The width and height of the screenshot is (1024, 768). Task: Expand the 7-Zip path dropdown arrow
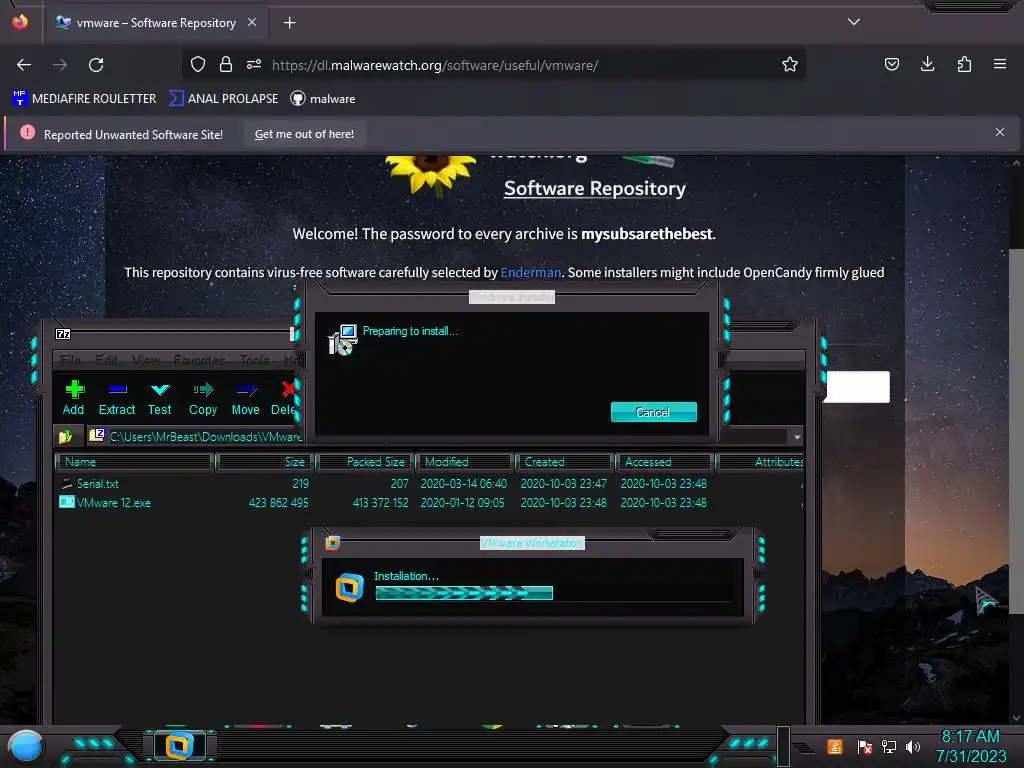point(797,437)
